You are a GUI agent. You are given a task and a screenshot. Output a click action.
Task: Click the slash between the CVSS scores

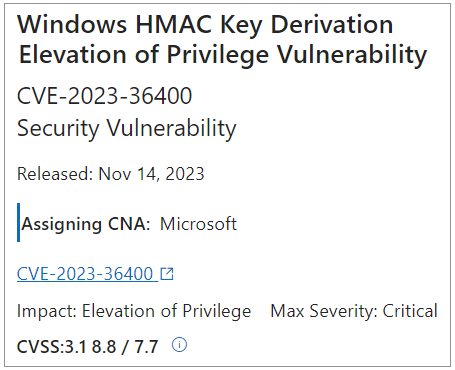[x=125, y=346]
